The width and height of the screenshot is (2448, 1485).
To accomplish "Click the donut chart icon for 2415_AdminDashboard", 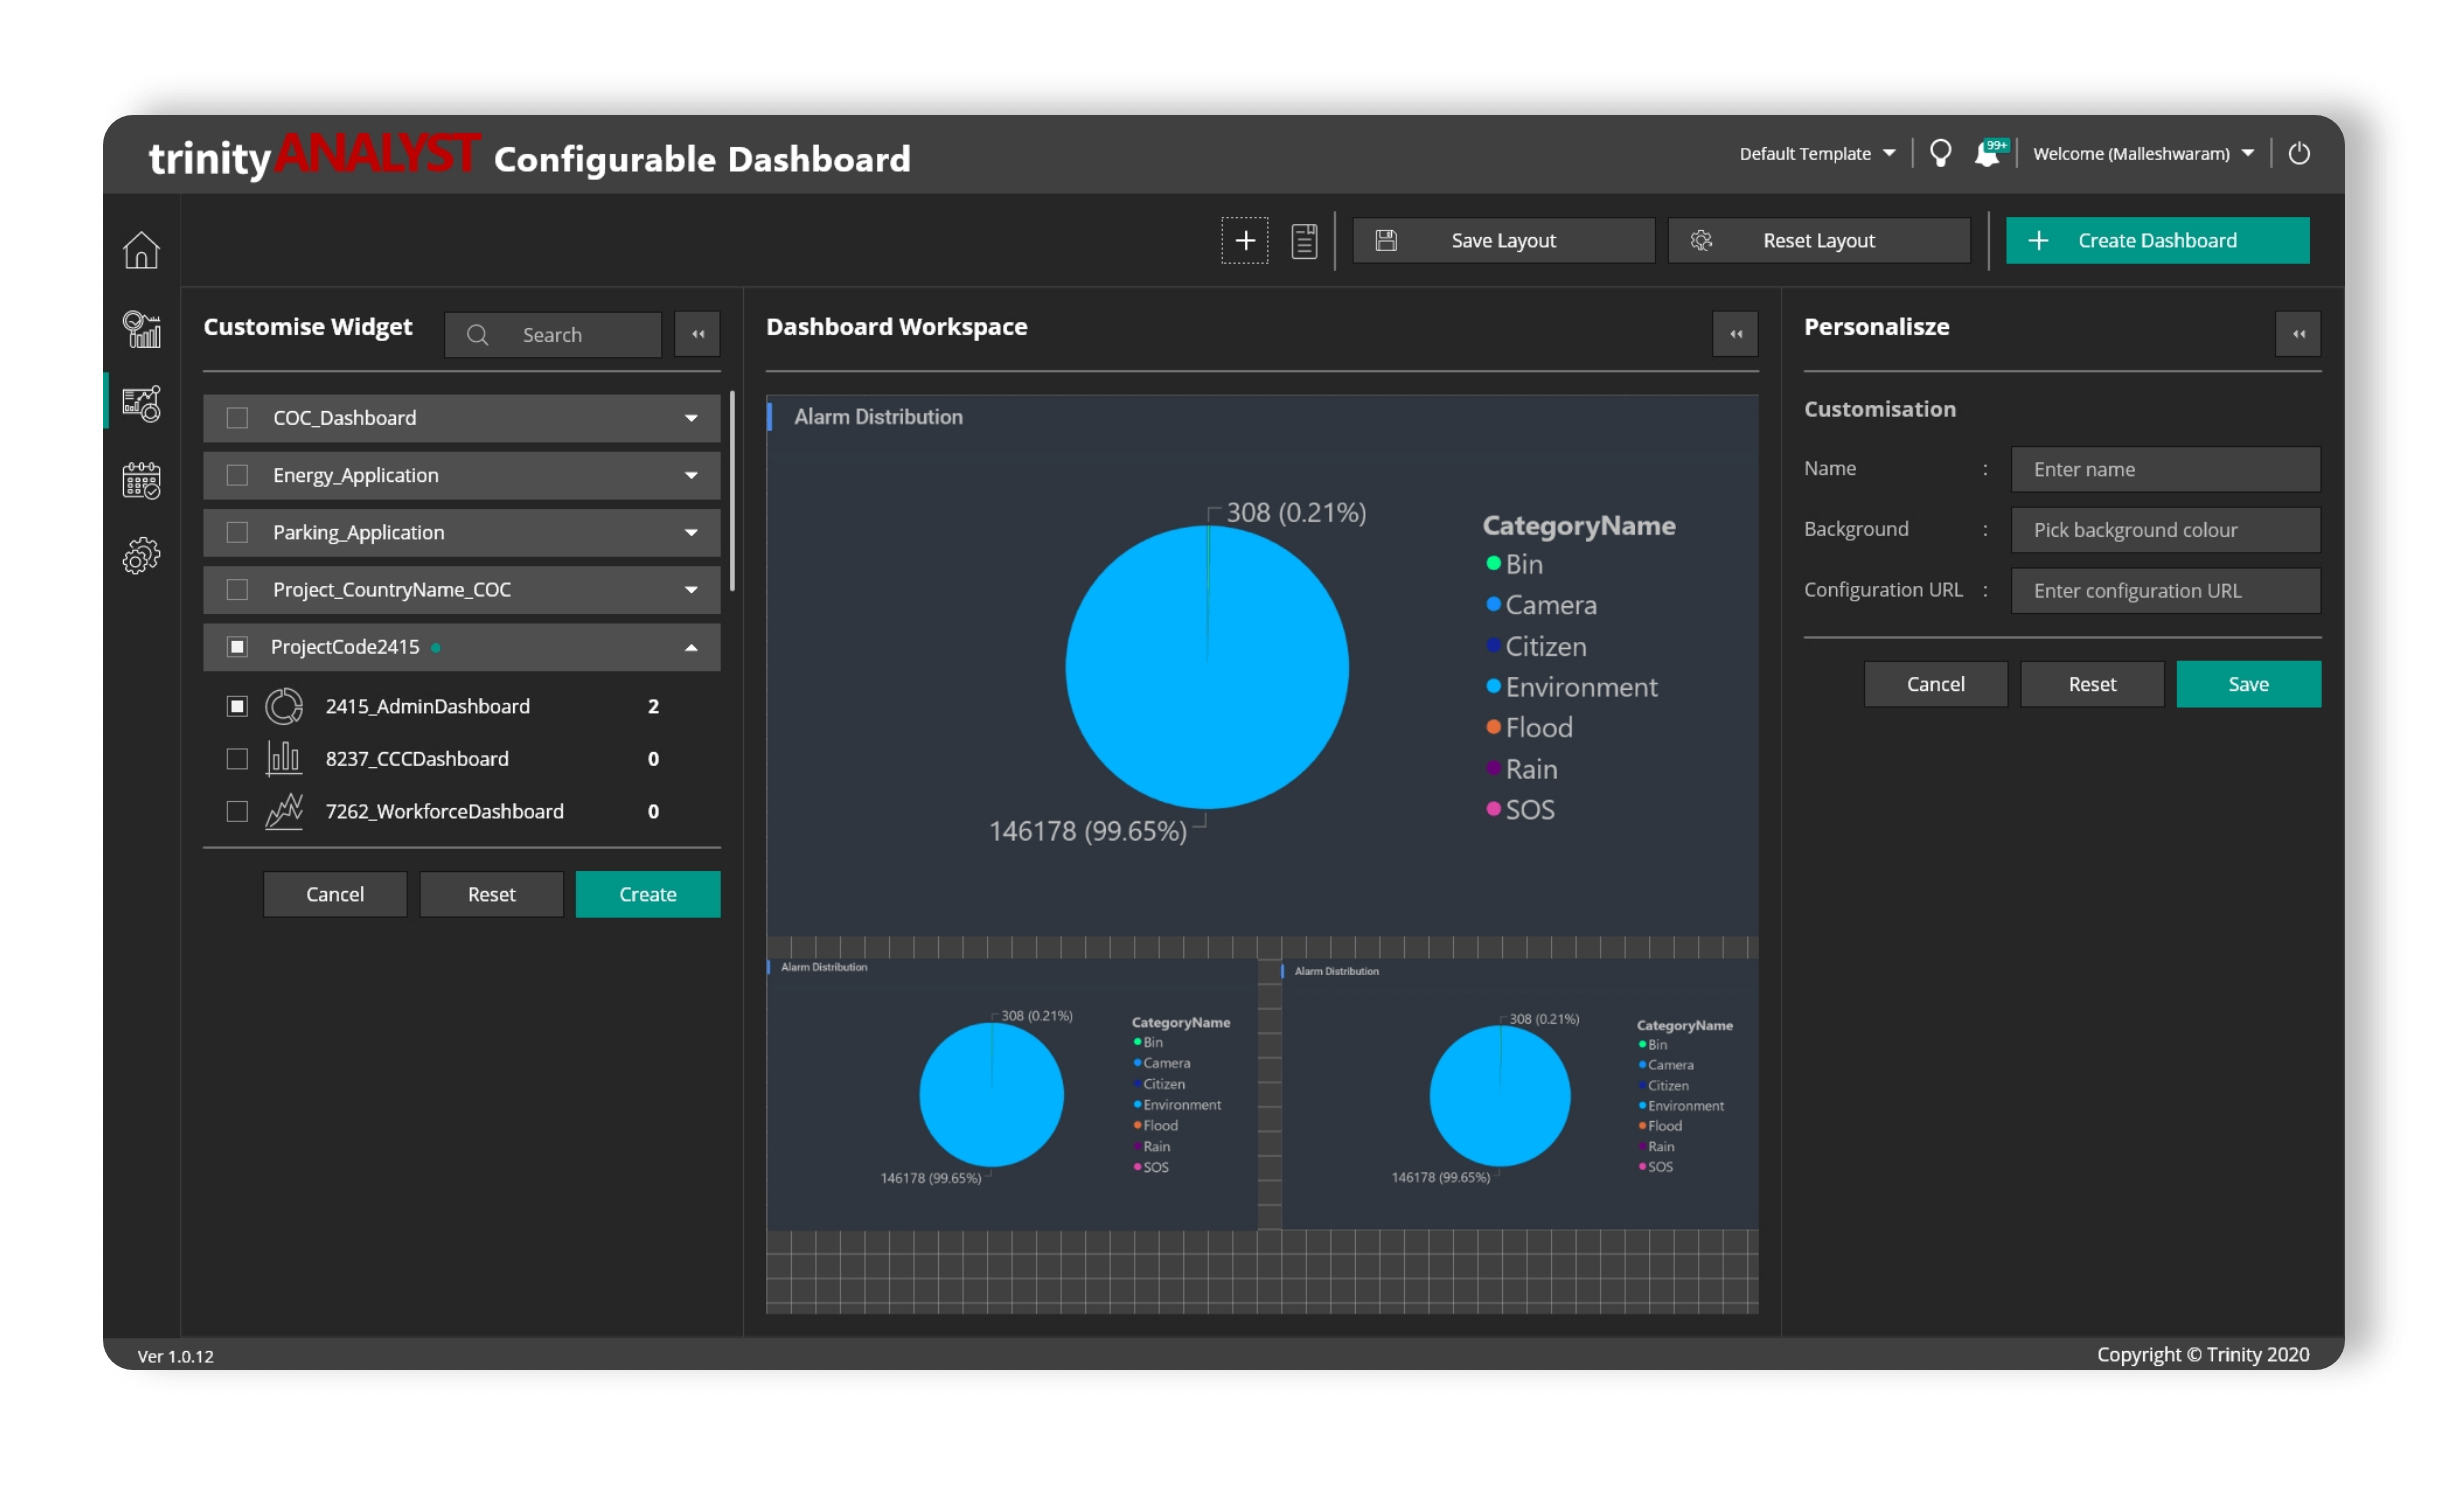I will (x=284, y=707).
